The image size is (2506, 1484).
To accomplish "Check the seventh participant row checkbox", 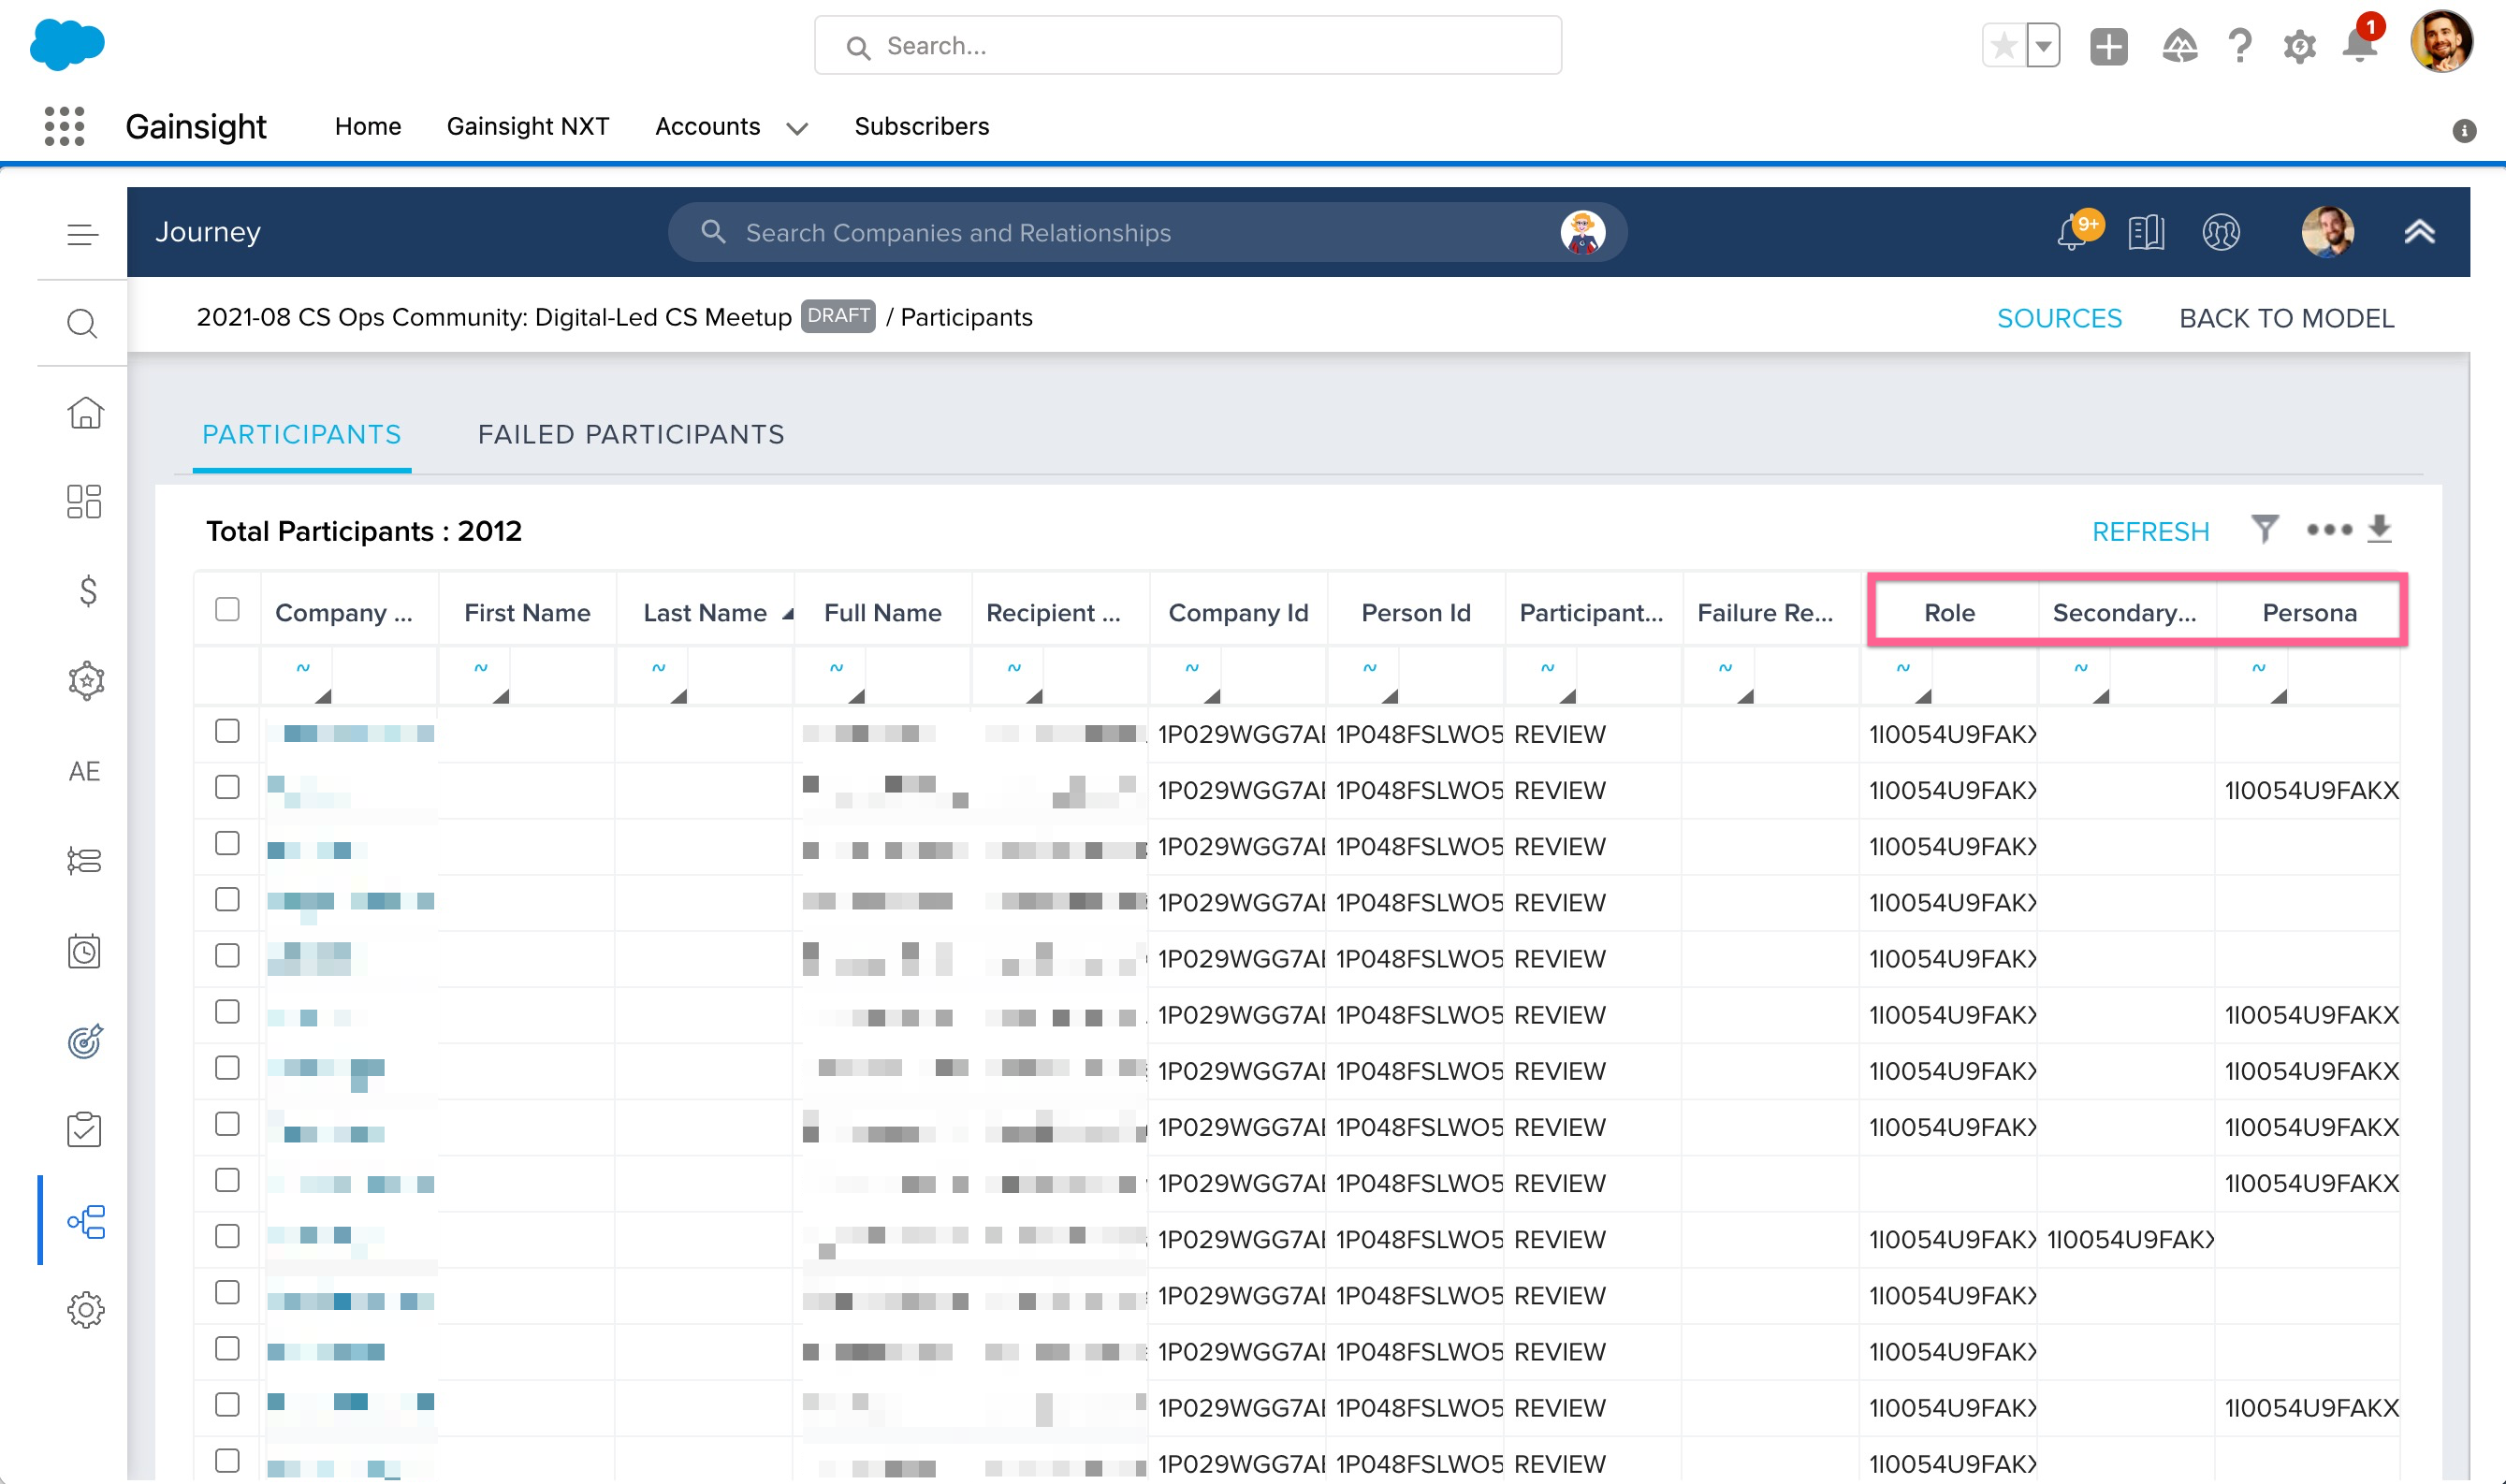I will [x=227, y=1067].
